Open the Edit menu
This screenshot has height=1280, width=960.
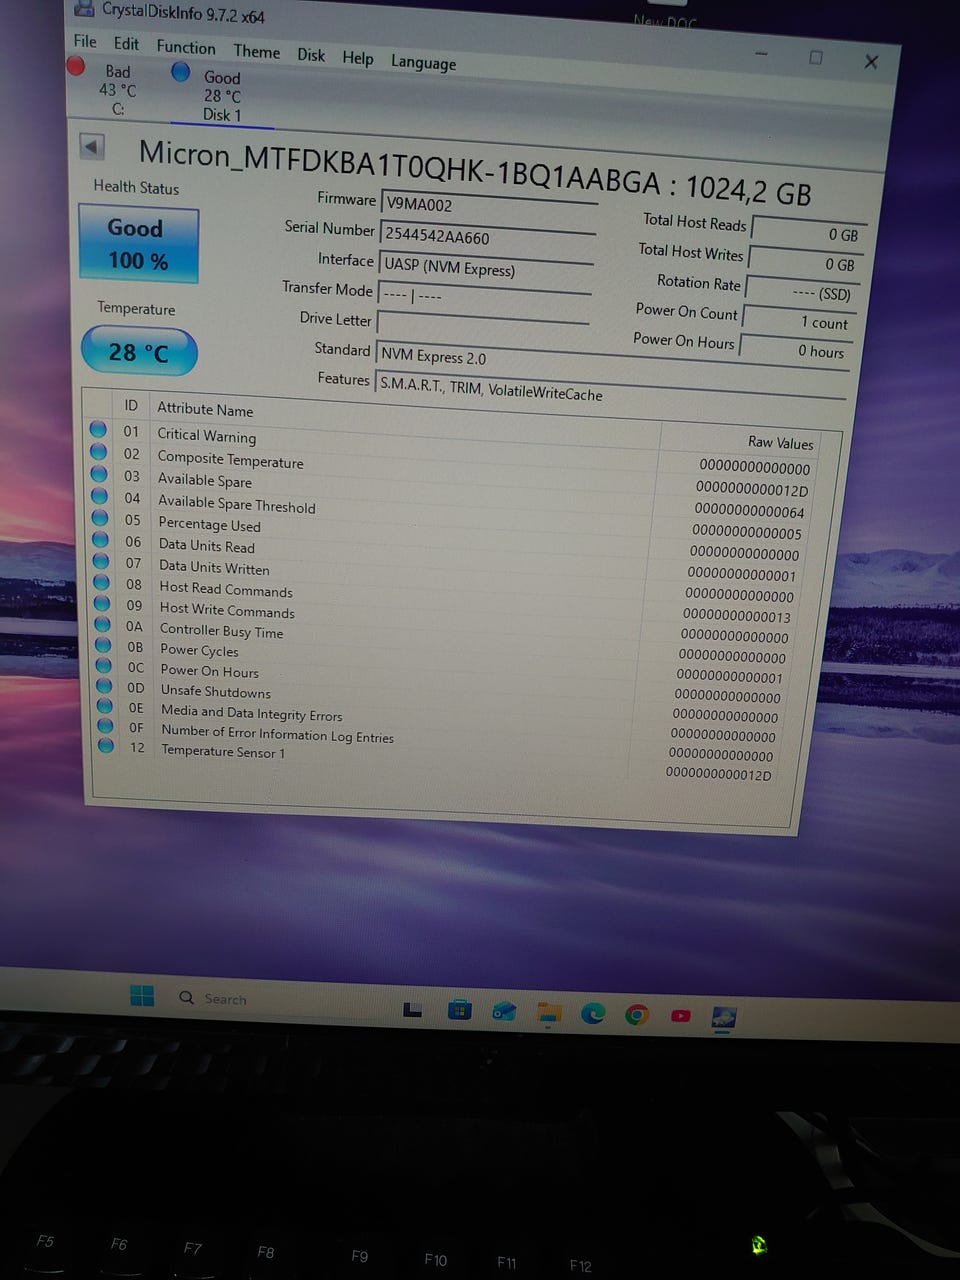(126, 44)
